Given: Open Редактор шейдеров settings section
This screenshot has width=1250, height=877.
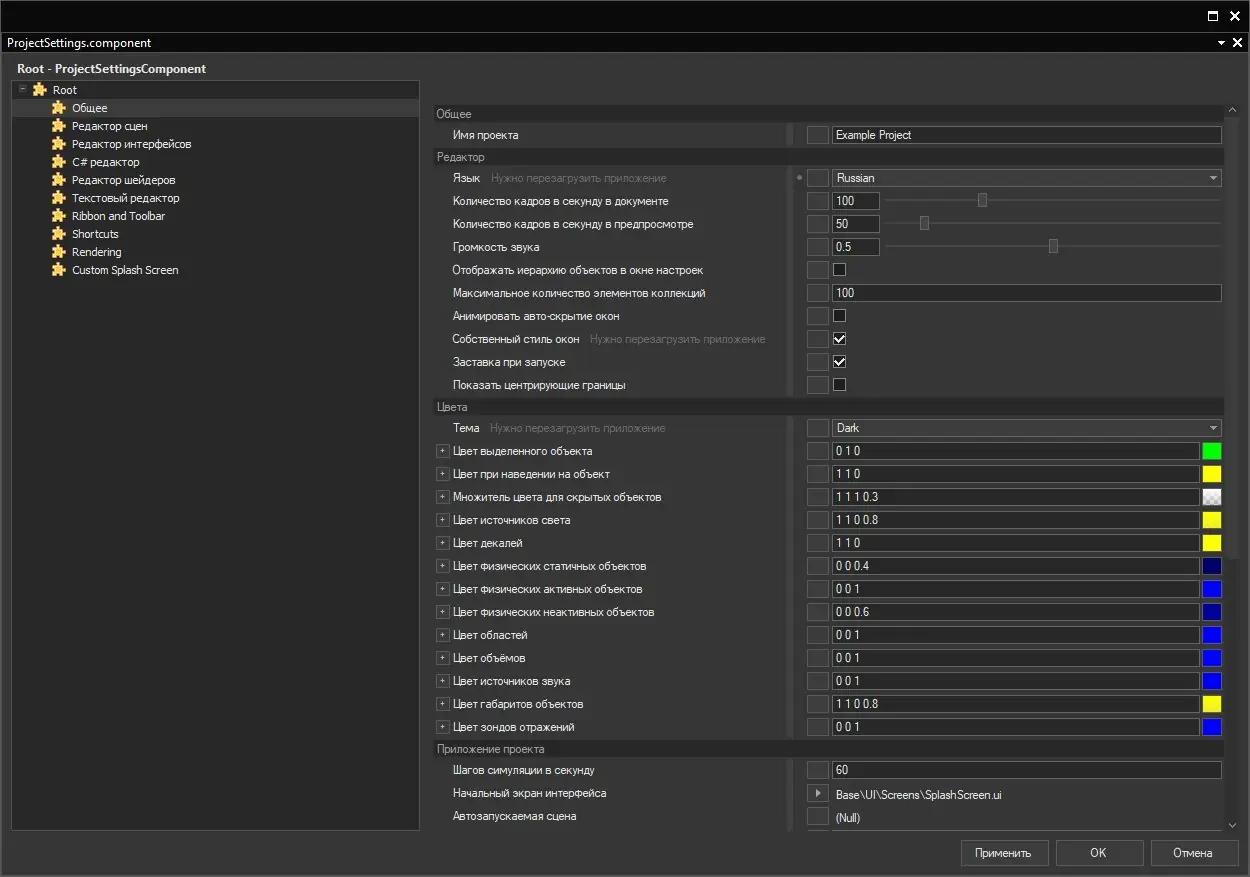Looking at the screenshot, I should pos(123,180).
